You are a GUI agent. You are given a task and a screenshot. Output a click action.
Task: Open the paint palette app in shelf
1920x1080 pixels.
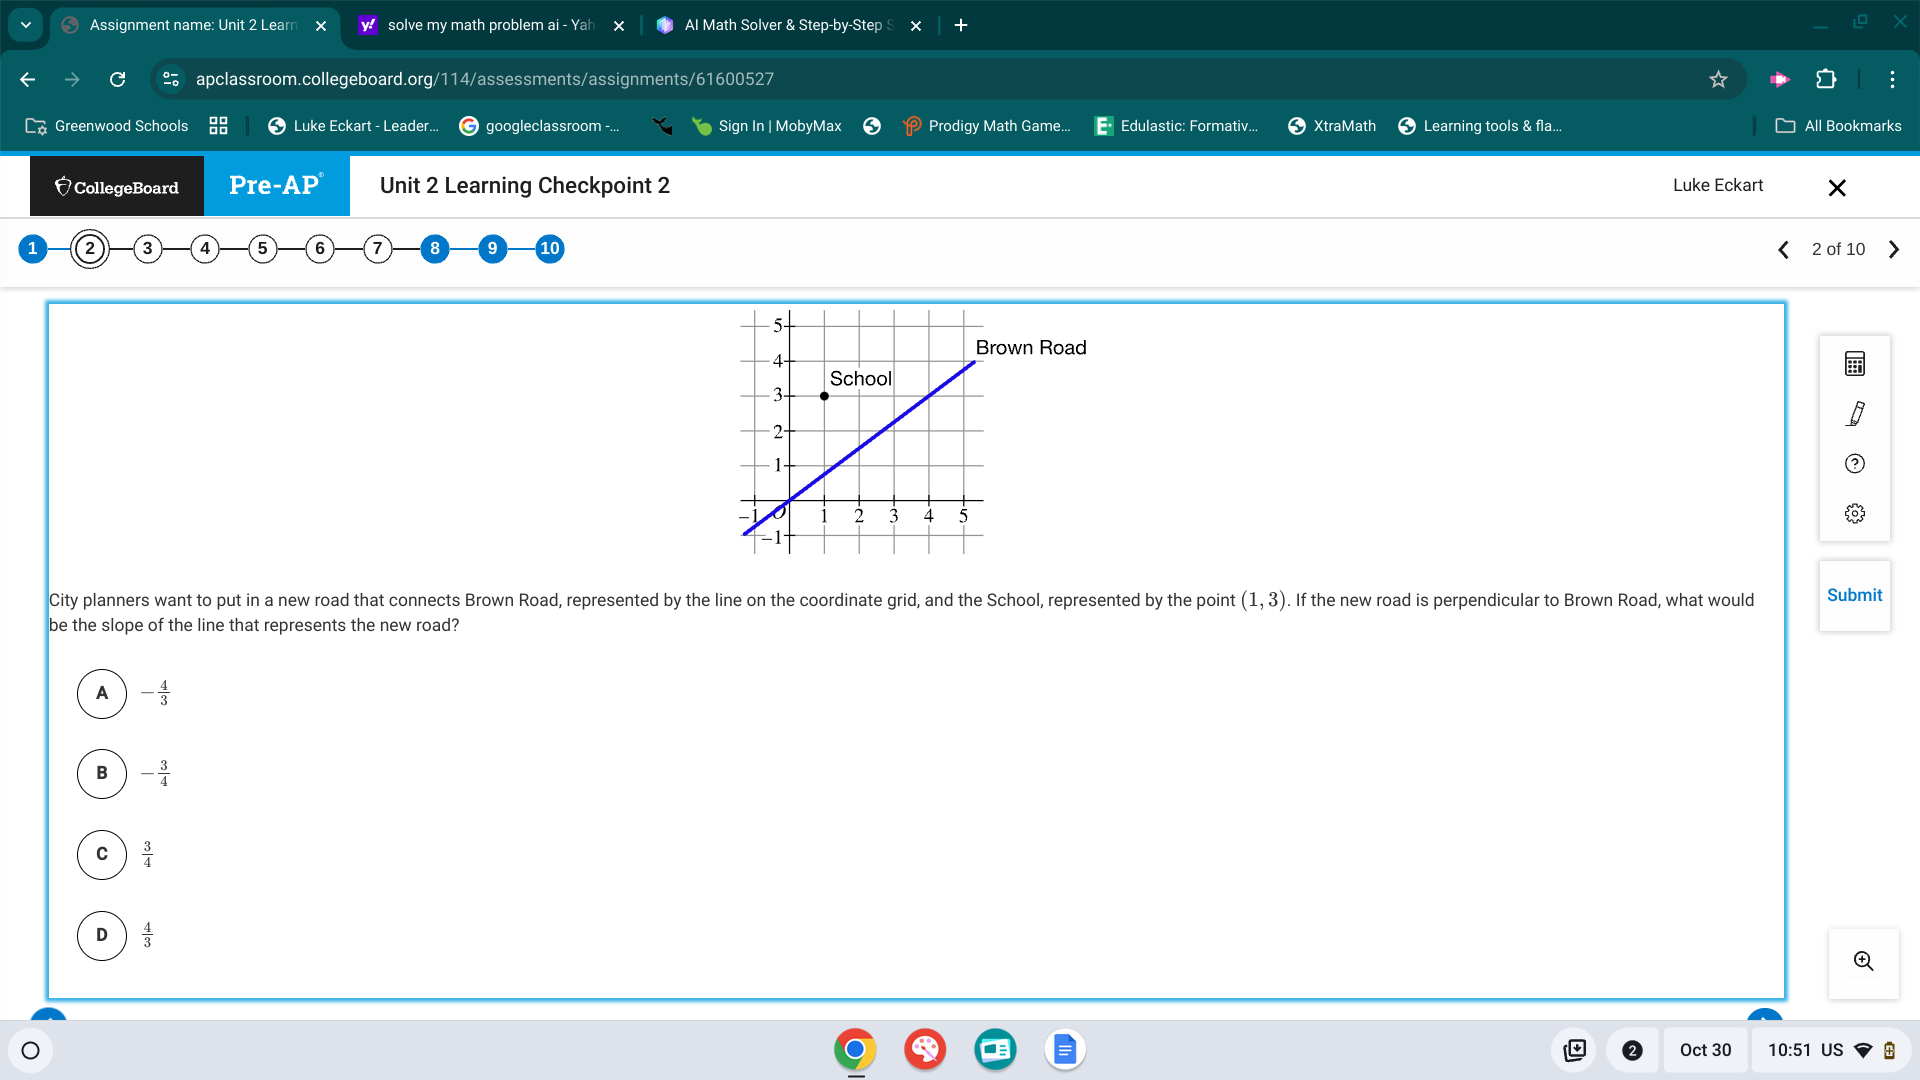coord(925,1050)
